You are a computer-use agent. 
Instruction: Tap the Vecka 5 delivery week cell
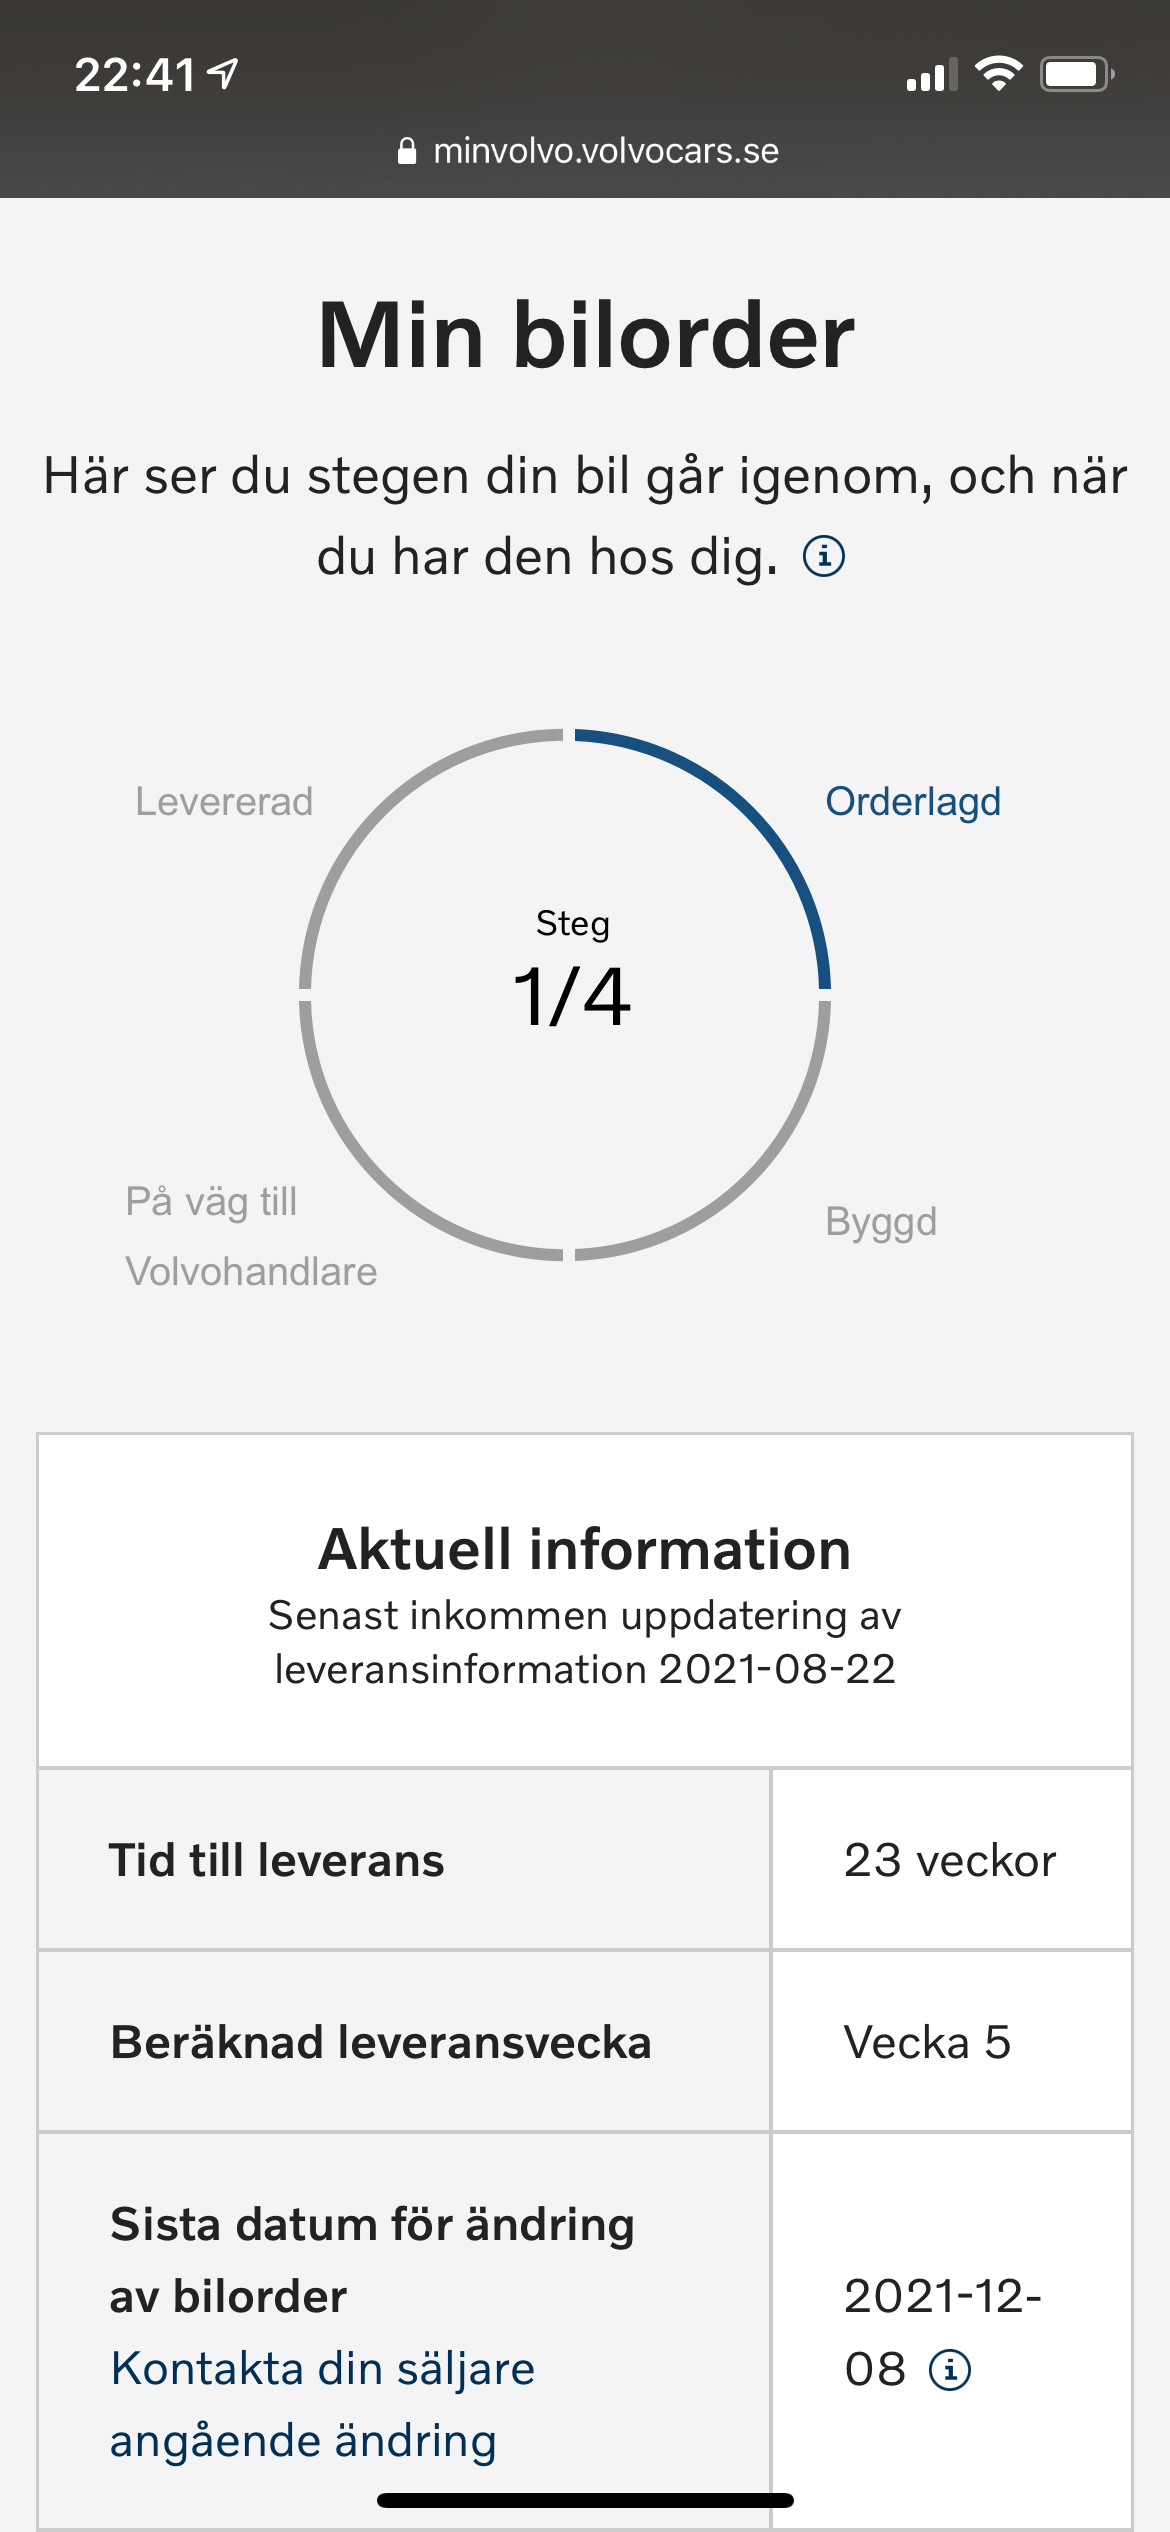tap(950, 2042)
